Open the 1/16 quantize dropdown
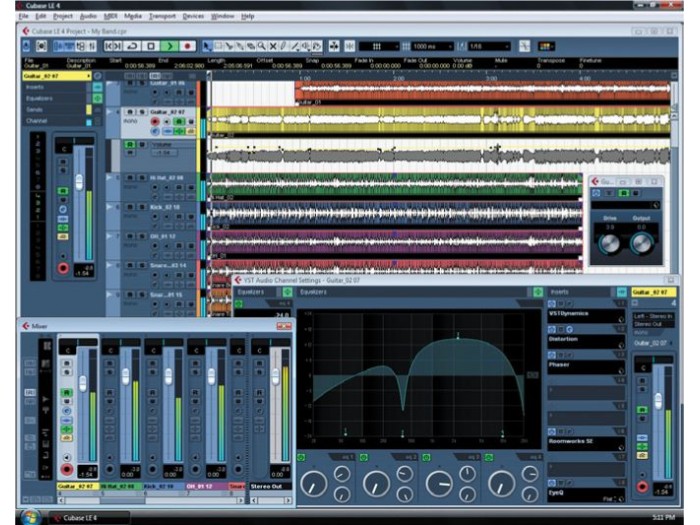The image size is (700, 525). (x=489, y=46)
